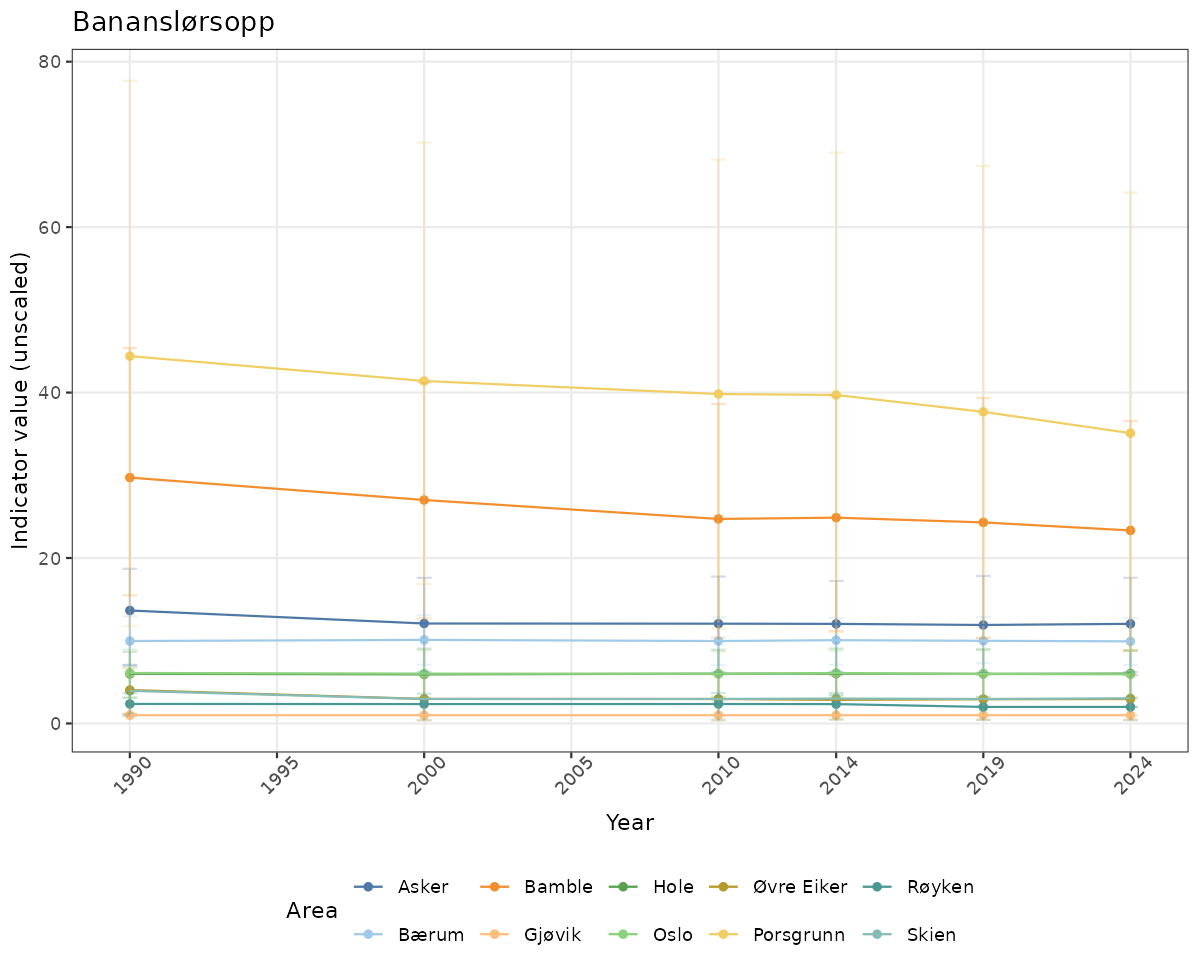
Task: Click the Porsgrunn data point at 2024
Action: [x=1130, y=433]
